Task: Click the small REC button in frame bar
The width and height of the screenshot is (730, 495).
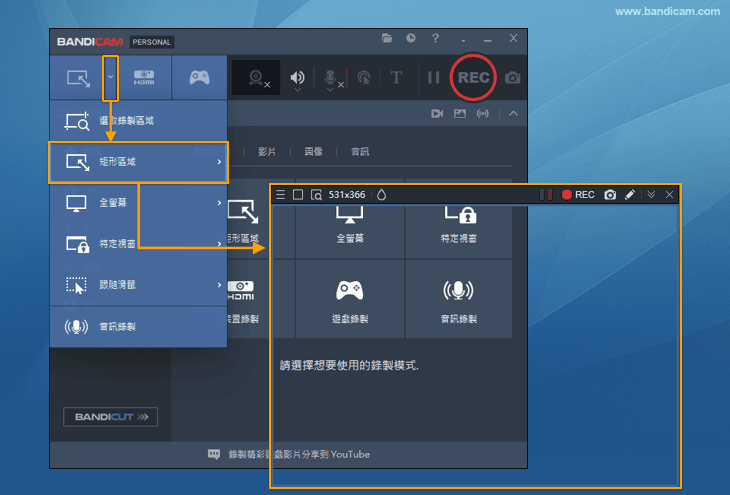Action: [578, 195]
